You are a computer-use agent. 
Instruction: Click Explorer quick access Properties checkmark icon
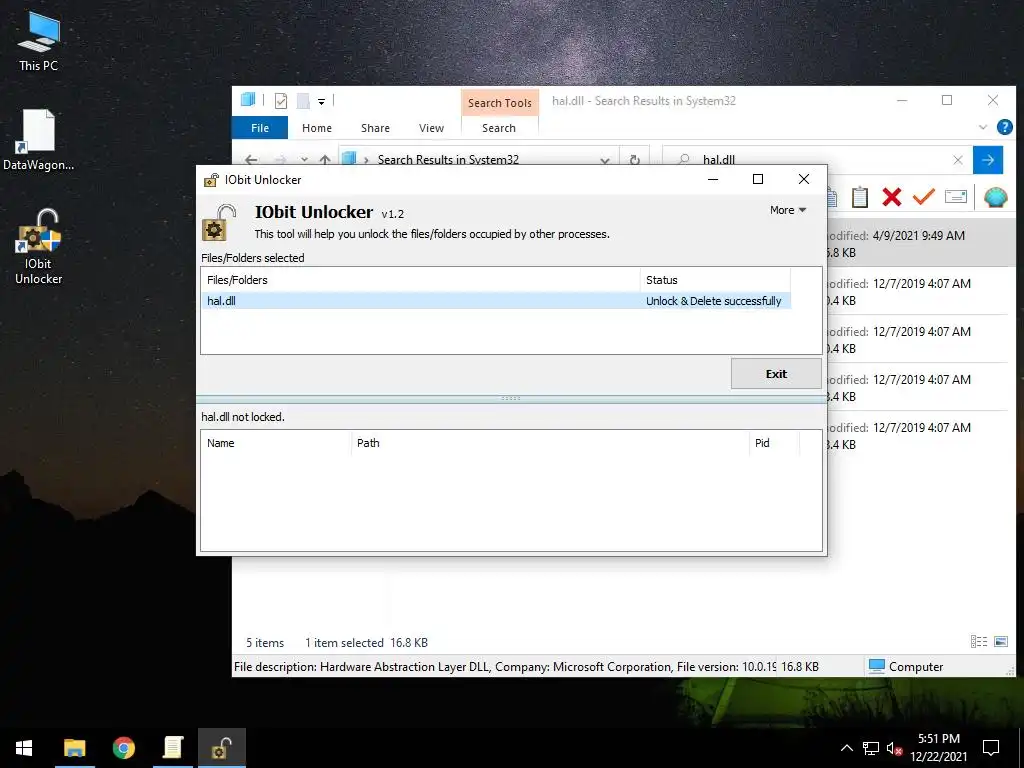coord(281,101)
